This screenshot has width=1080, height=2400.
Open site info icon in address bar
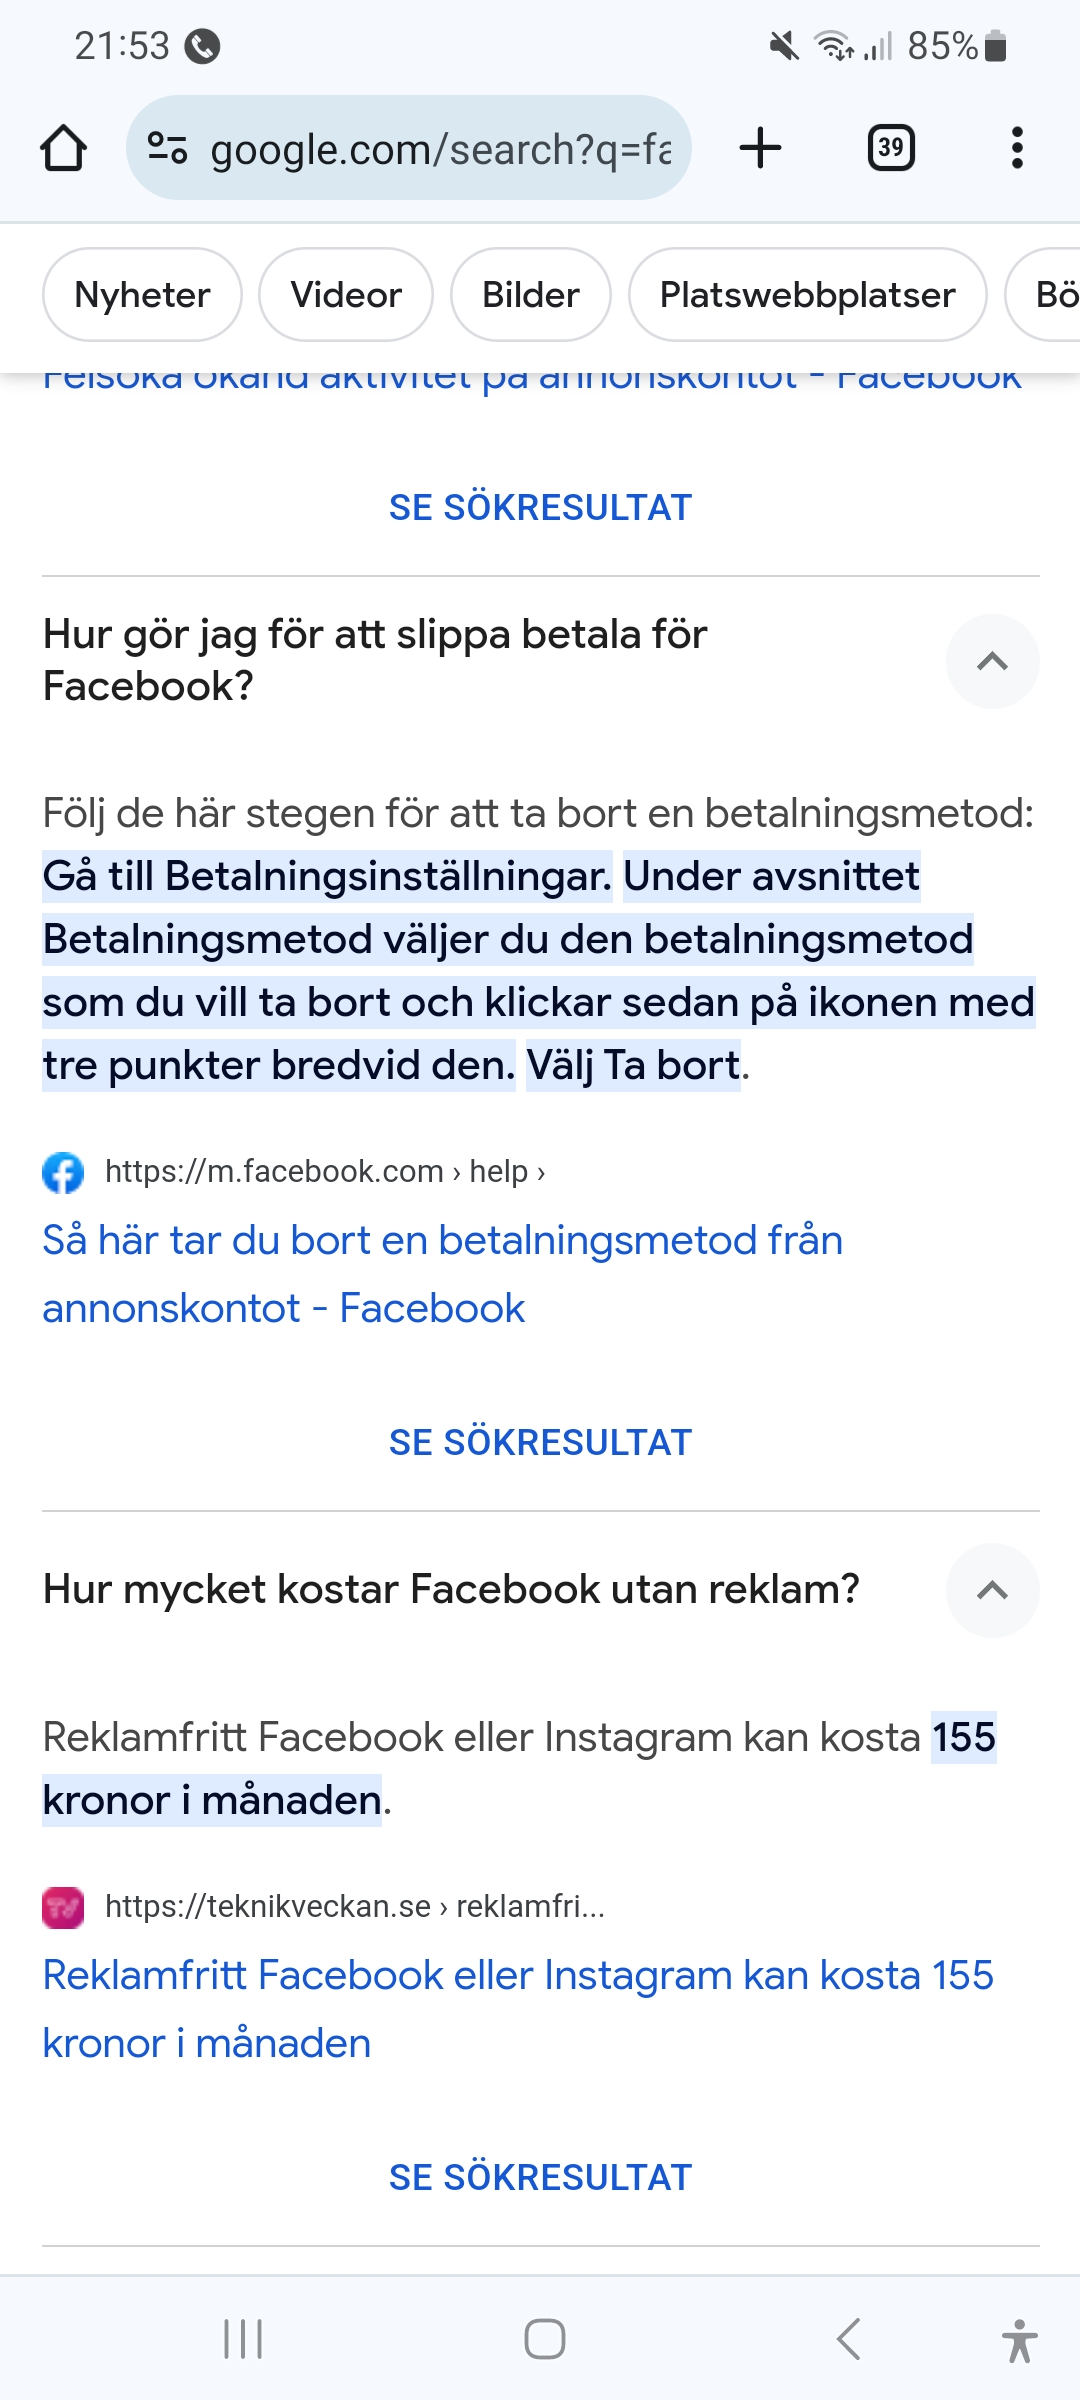[x=167, y=148]
